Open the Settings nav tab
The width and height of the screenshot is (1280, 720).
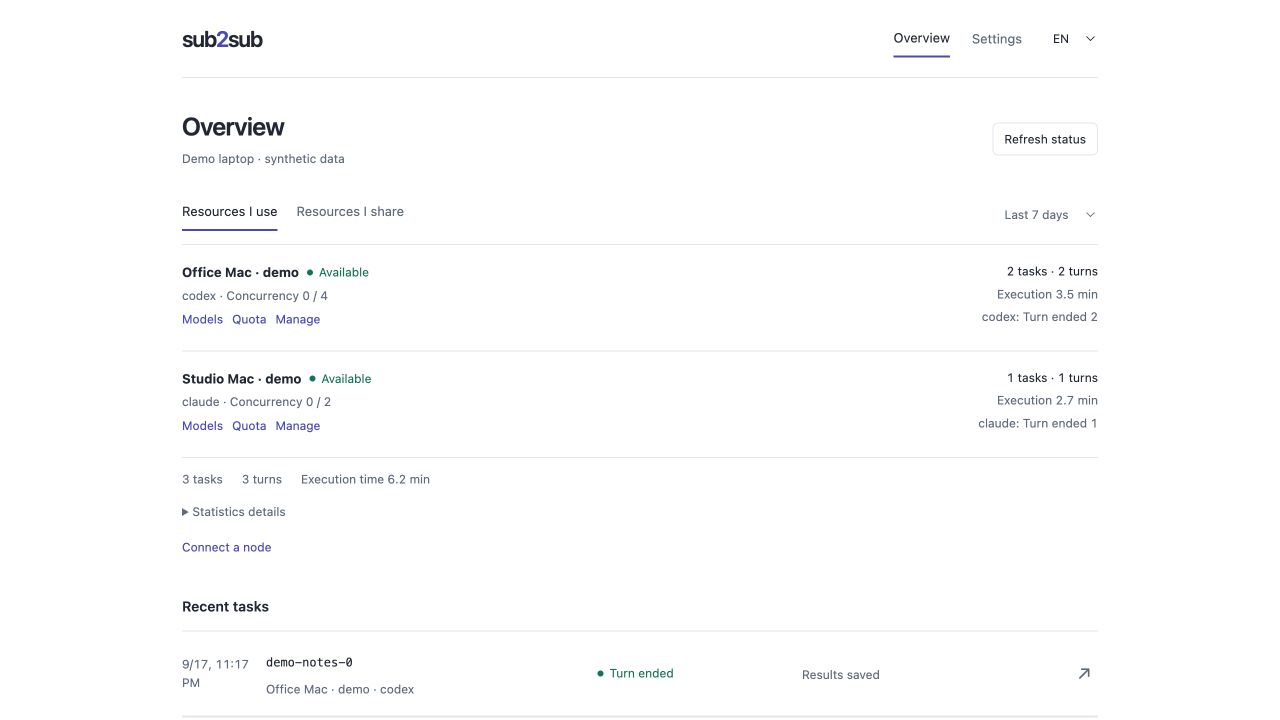[997, 39]
